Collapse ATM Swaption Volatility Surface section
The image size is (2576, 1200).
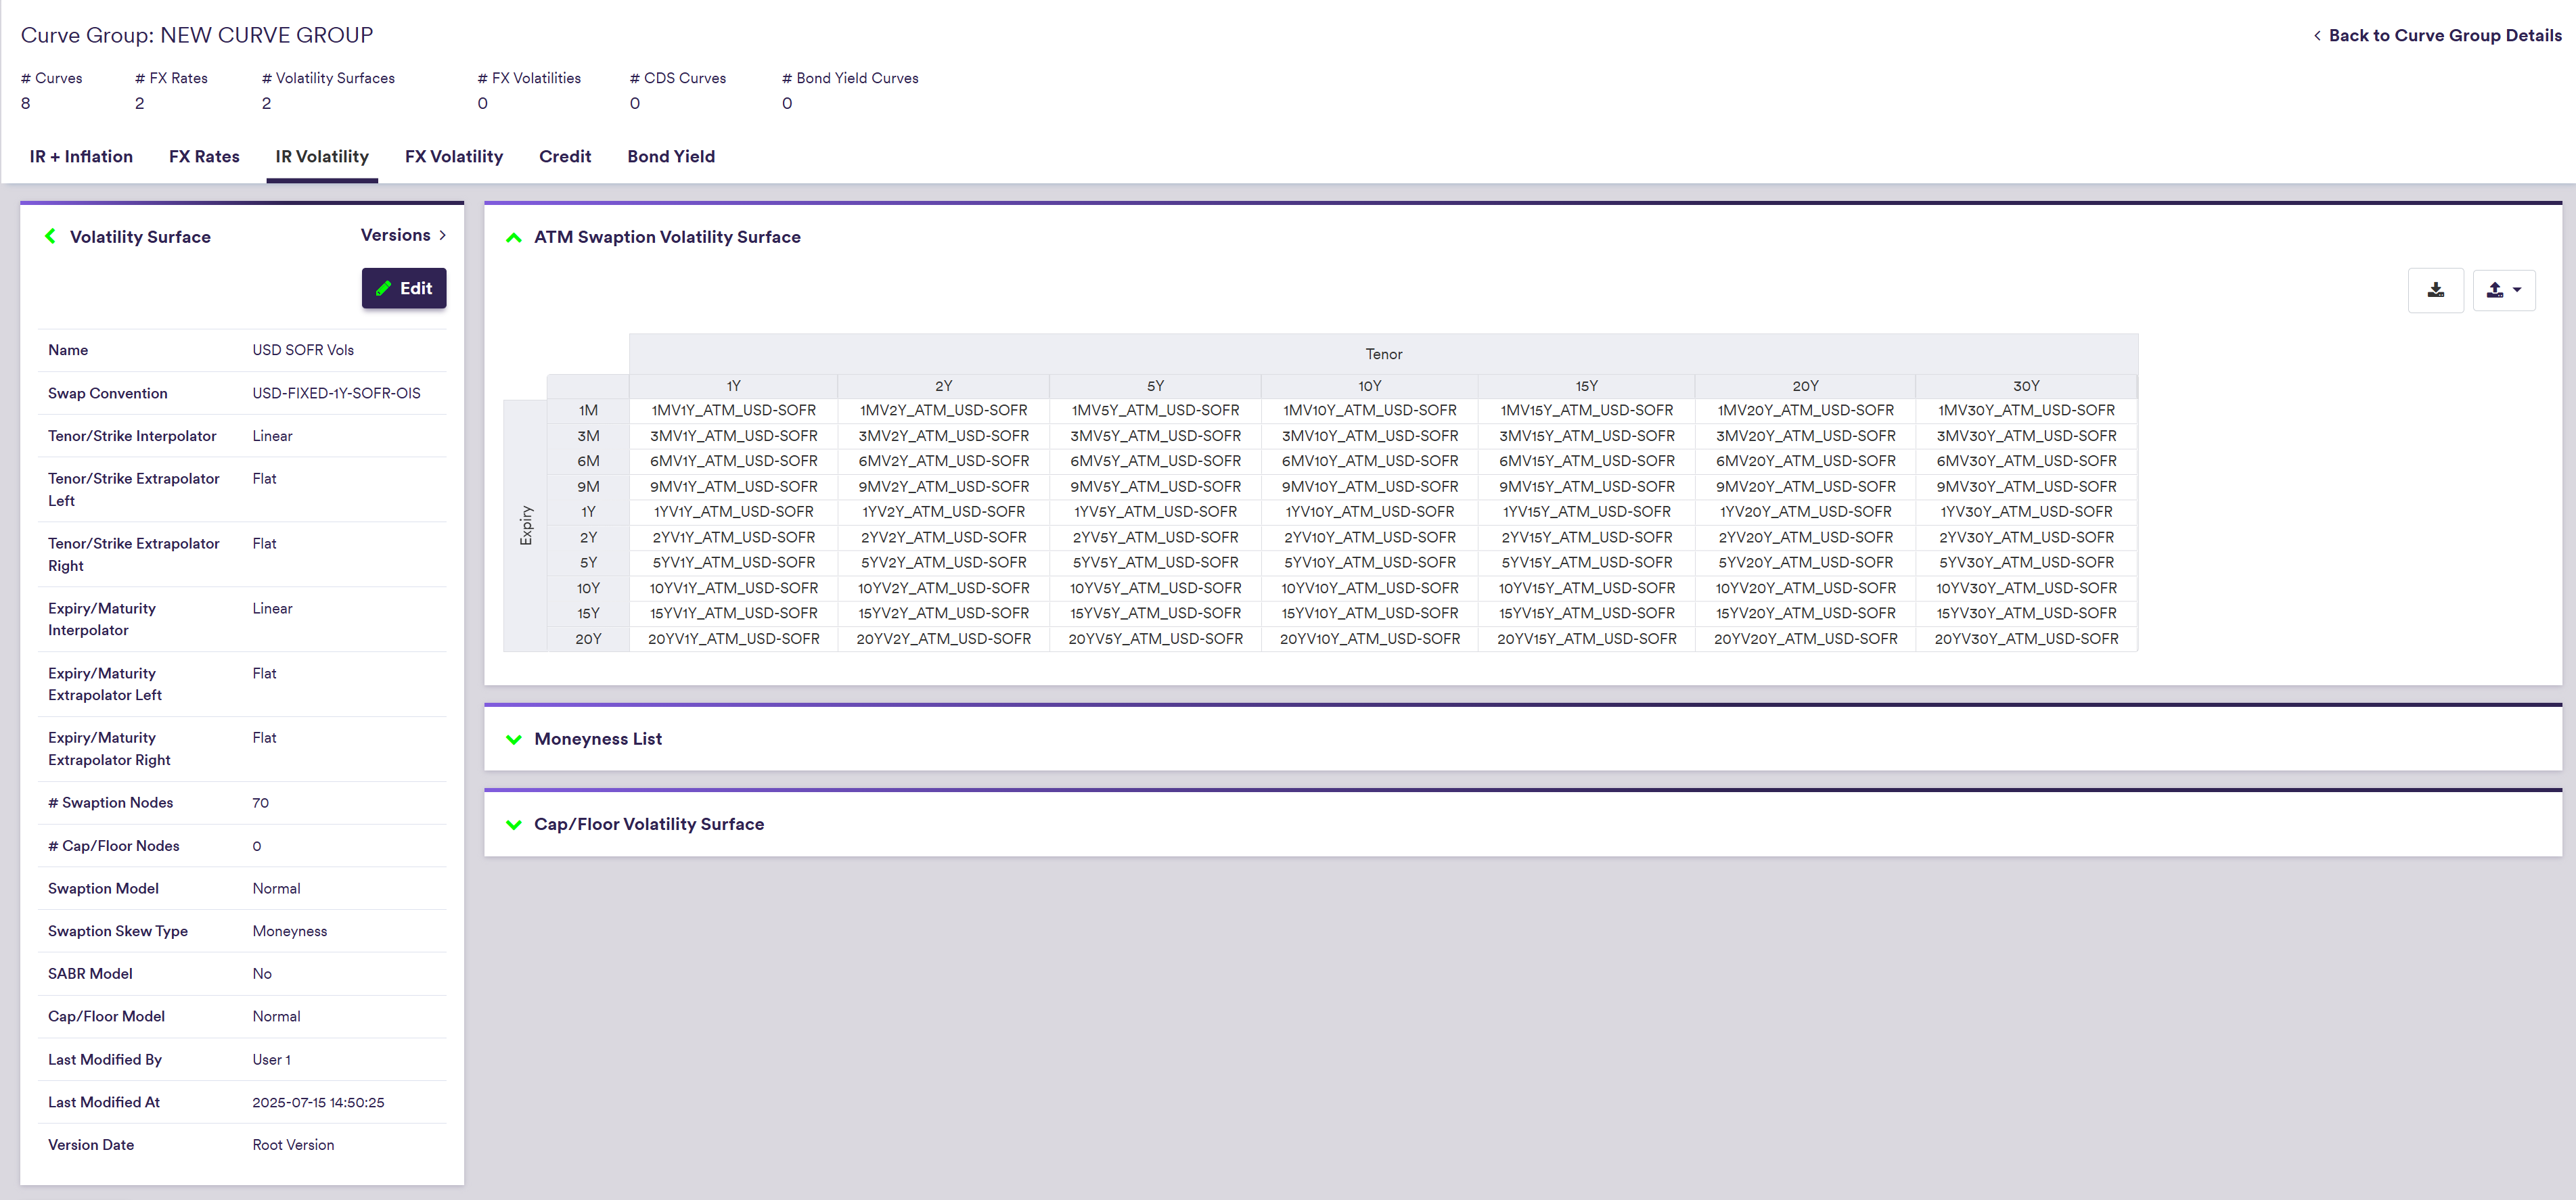click(514, 237)
